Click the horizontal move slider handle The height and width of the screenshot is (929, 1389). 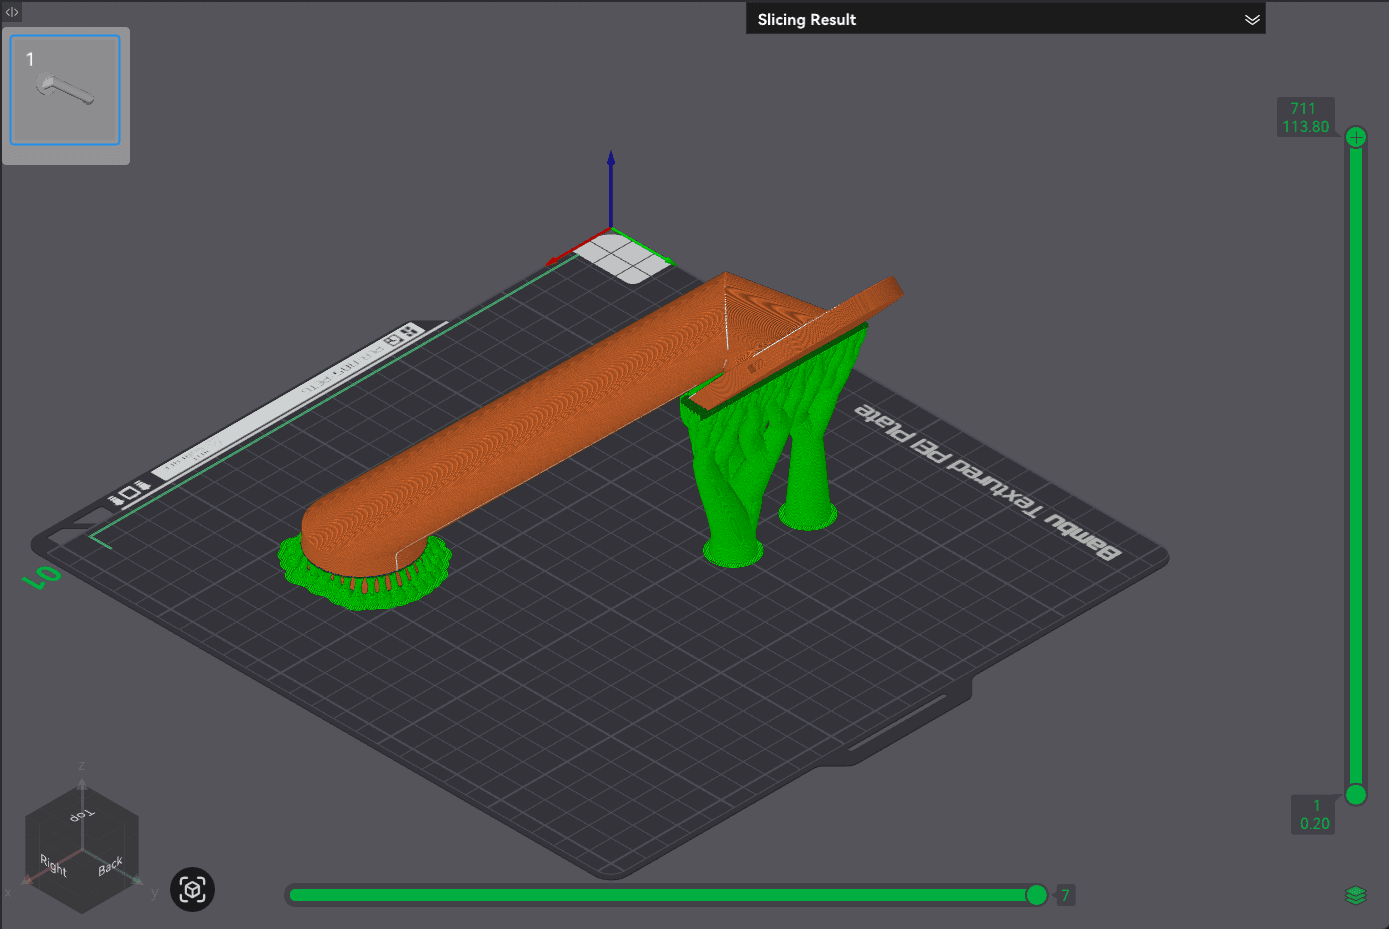point(1036,895)
